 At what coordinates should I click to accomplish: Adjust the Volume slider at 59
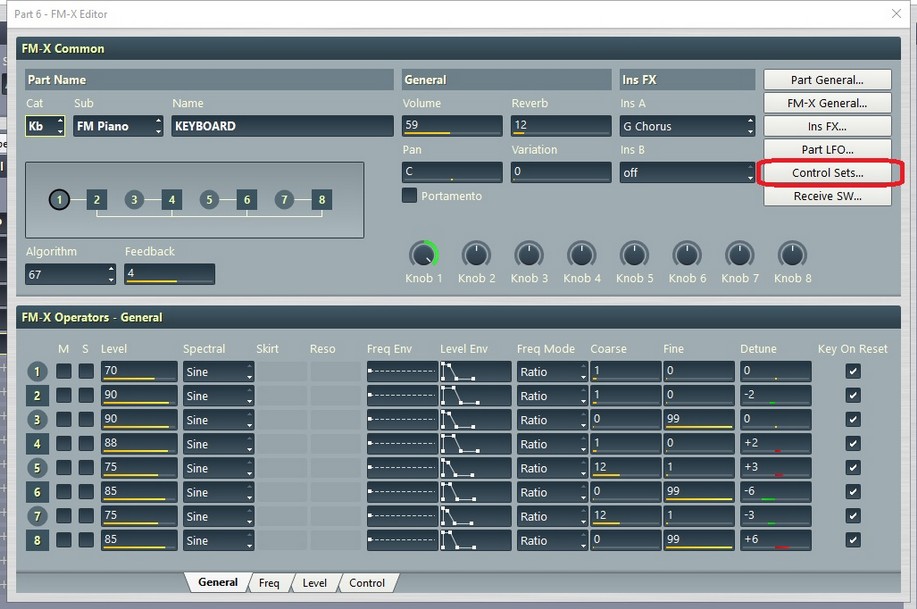click(452, 125)
